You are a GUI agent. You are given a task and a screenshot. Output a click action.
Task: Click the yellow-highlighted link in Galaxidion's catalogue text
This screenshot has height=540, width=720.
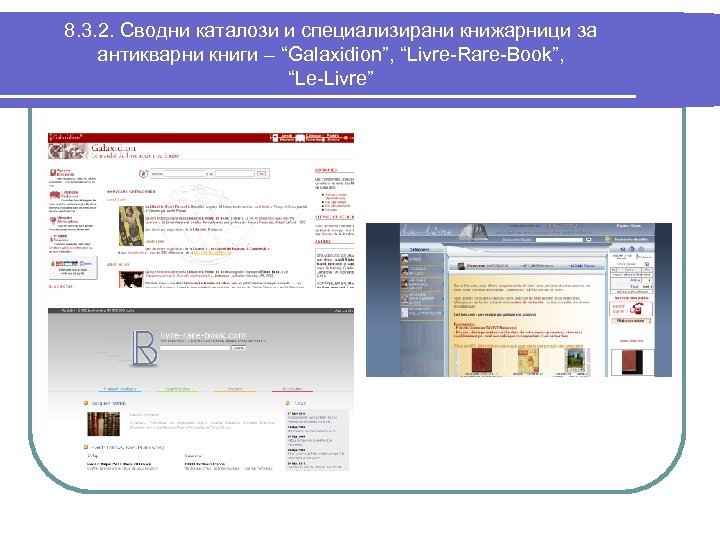pyautogui.click(x=212, y=253)
